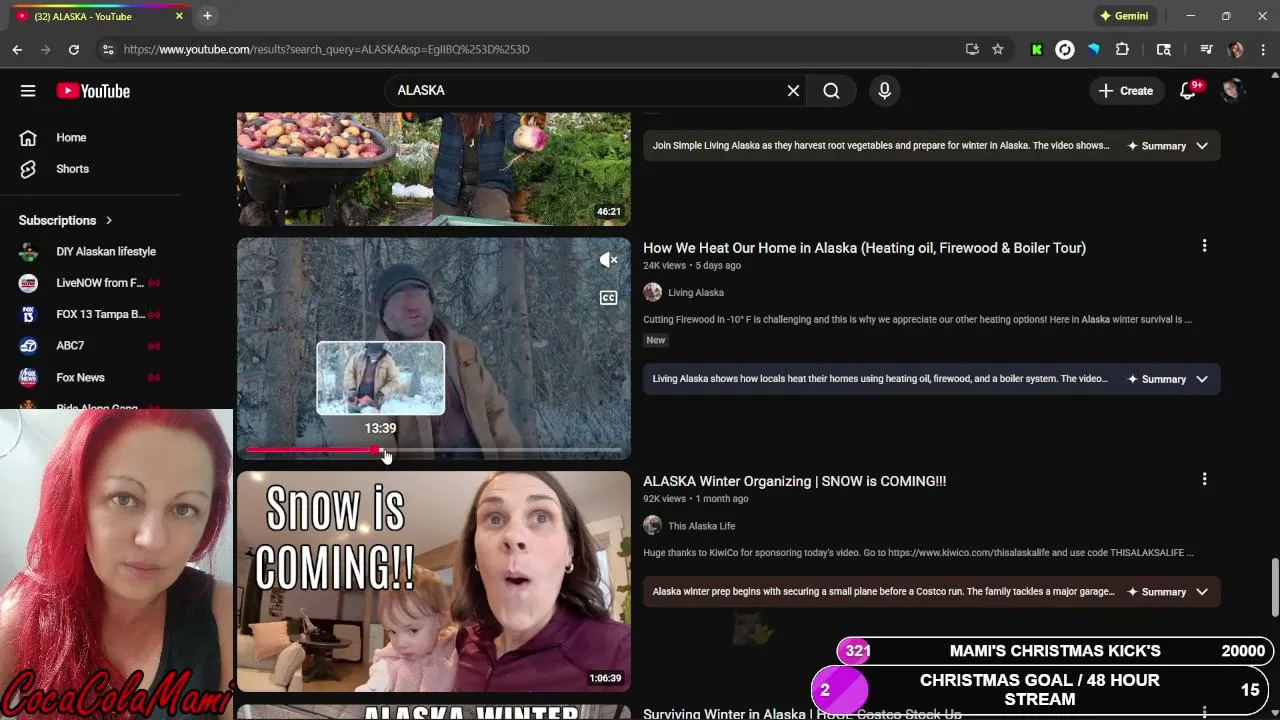
Task: Open media controls icon in toolbar
Action: [x=1206, y=49]
